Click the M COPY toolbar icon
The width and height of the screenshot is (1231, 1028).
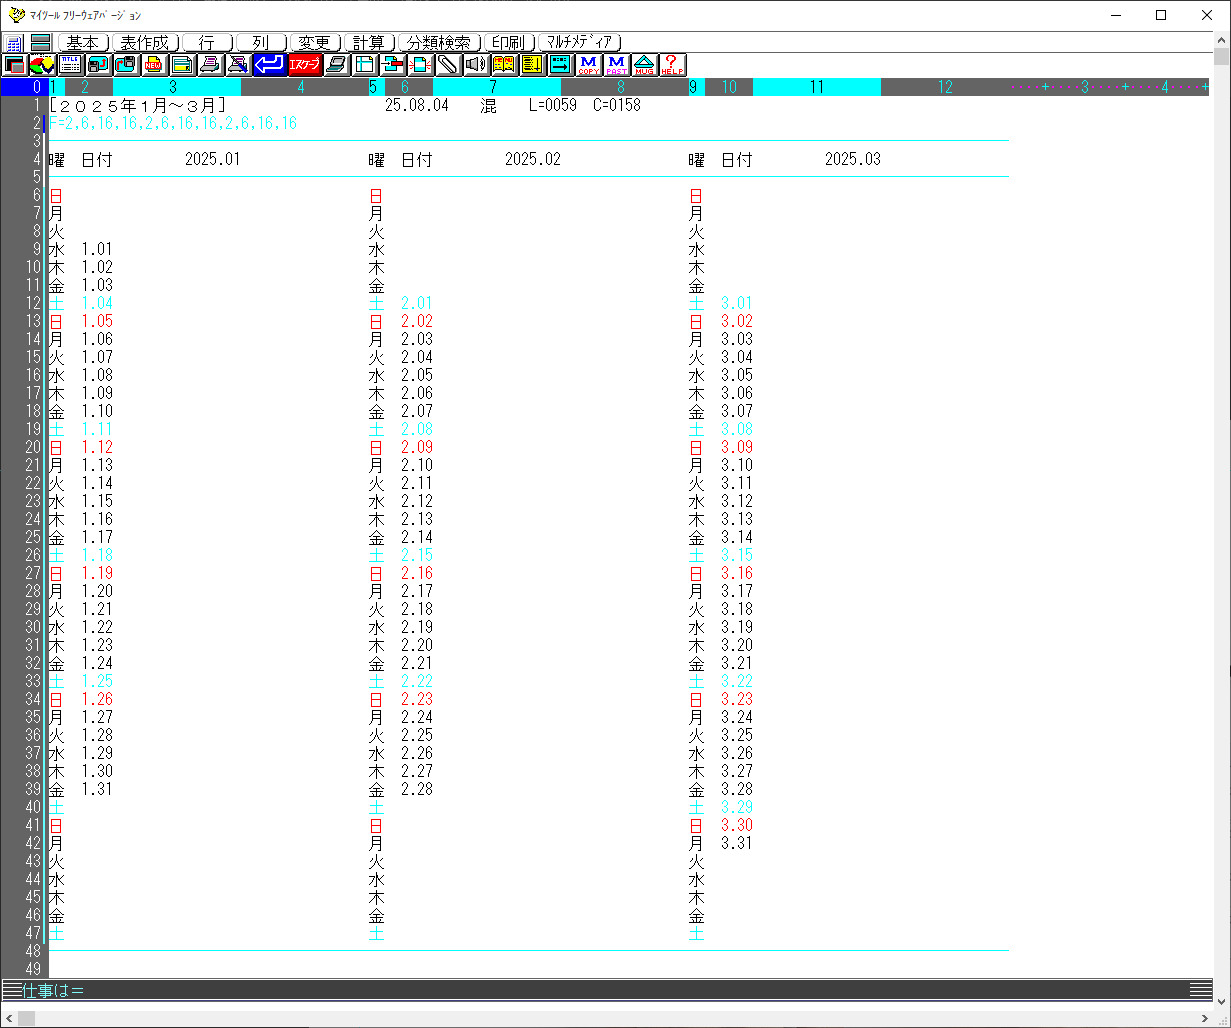588,65
